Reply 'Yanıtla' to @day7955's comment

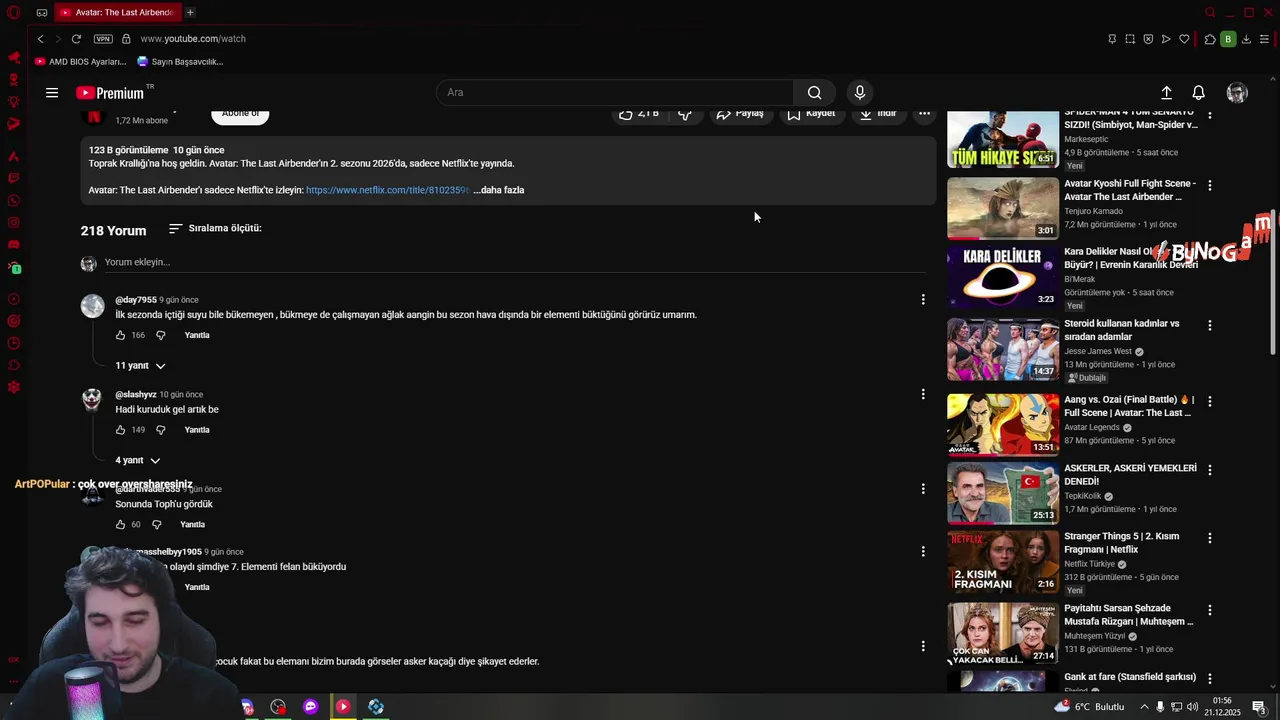click(x=197, y=335)
